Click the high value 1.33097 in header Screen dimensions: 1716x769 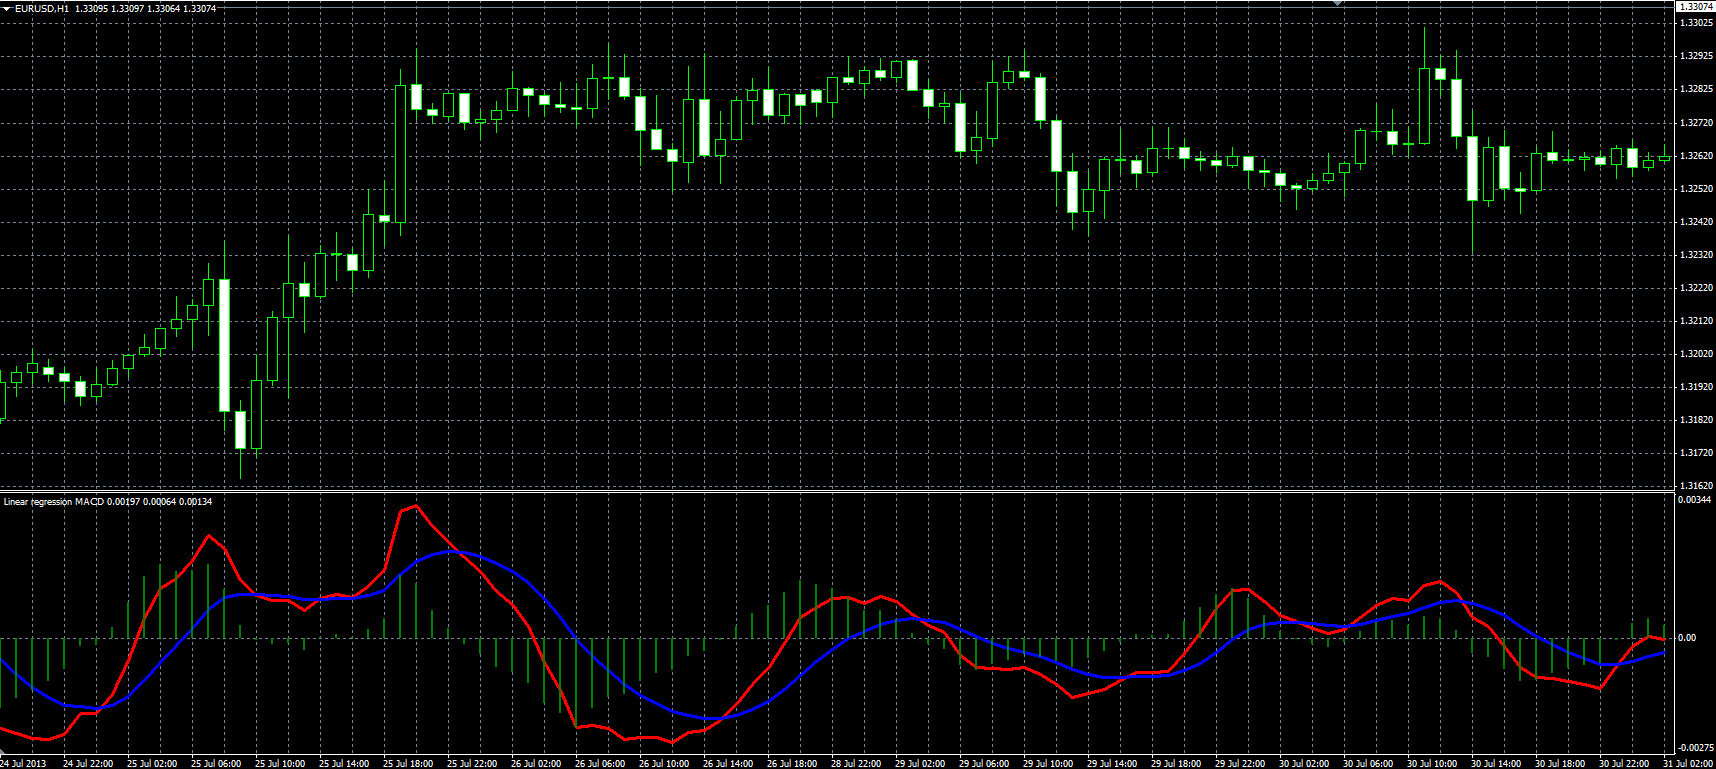(127, 8)
